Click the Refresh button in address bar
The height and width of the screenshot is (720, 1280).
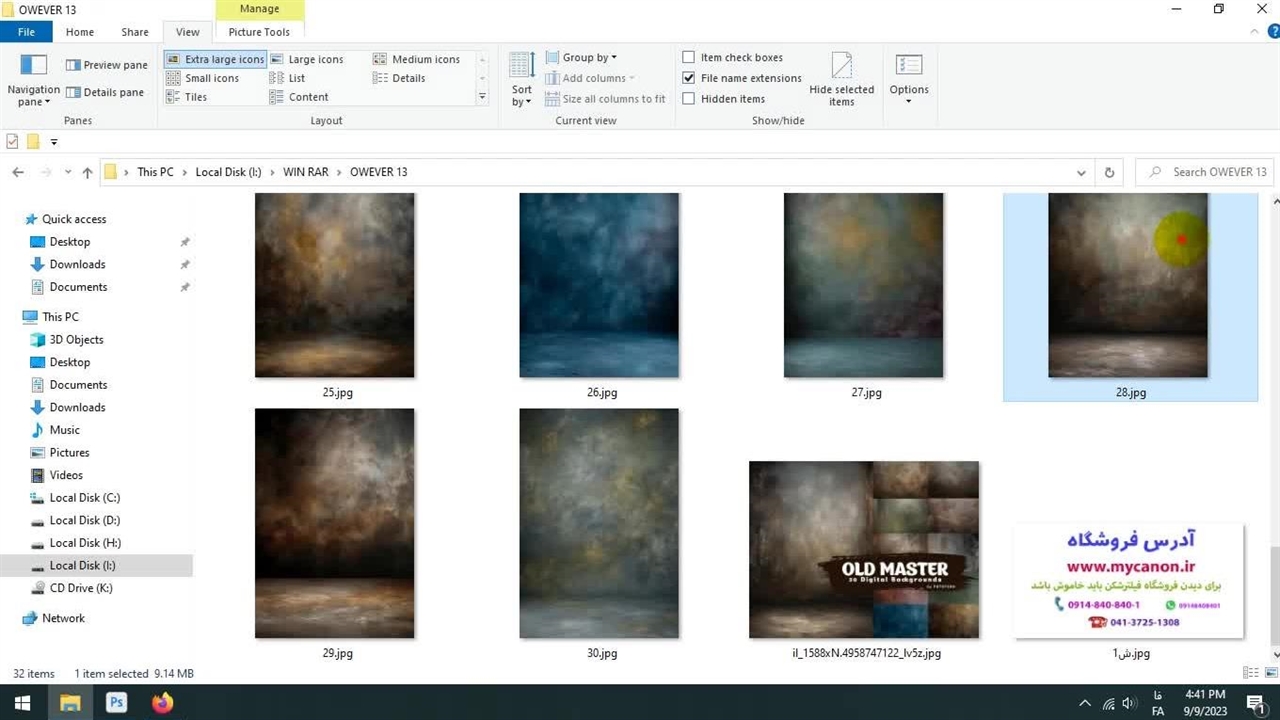pos(1109,172)
